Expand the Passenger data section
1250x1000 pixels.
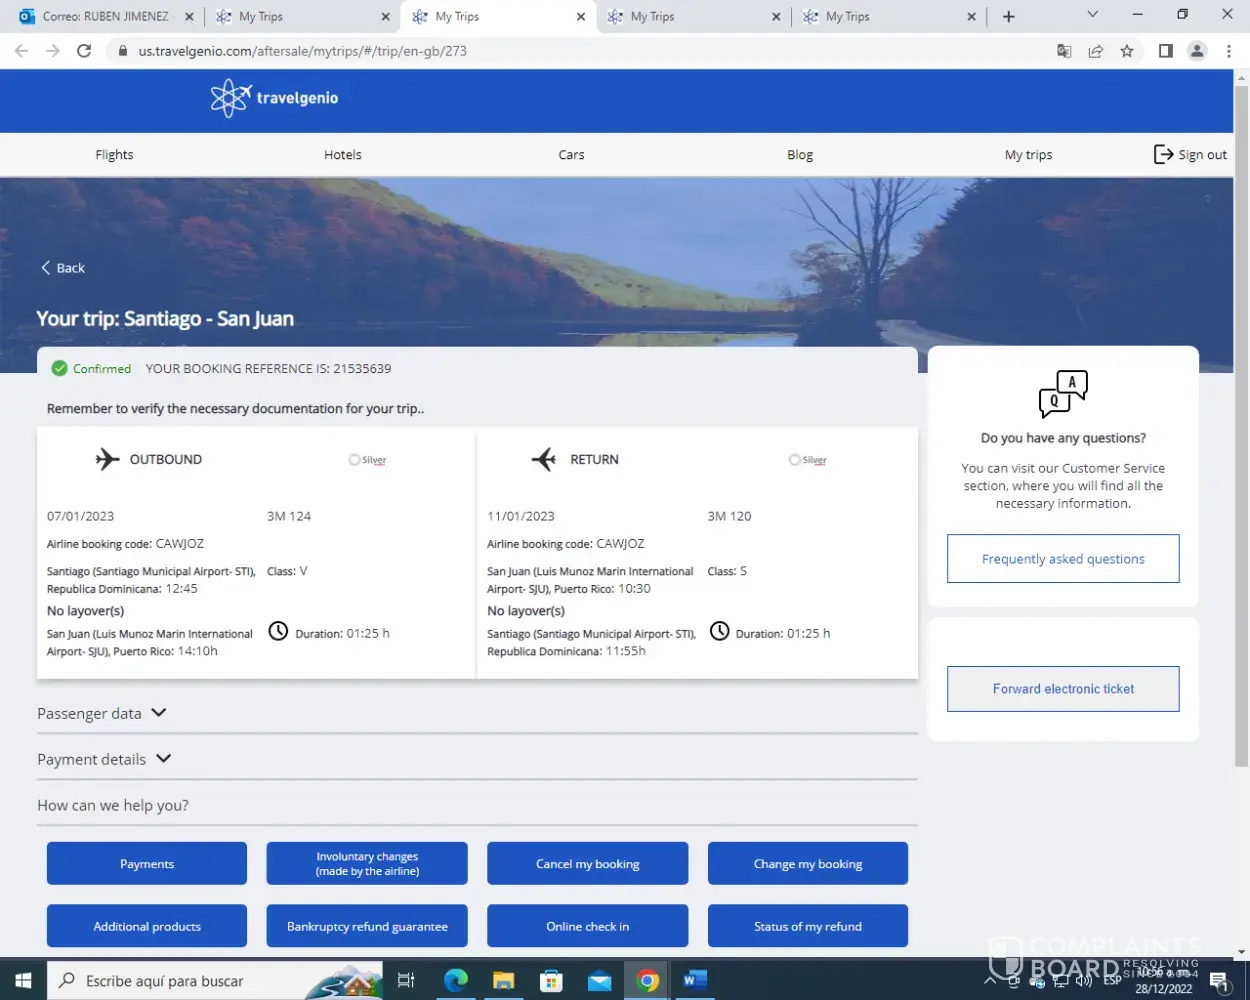[101, 713]
